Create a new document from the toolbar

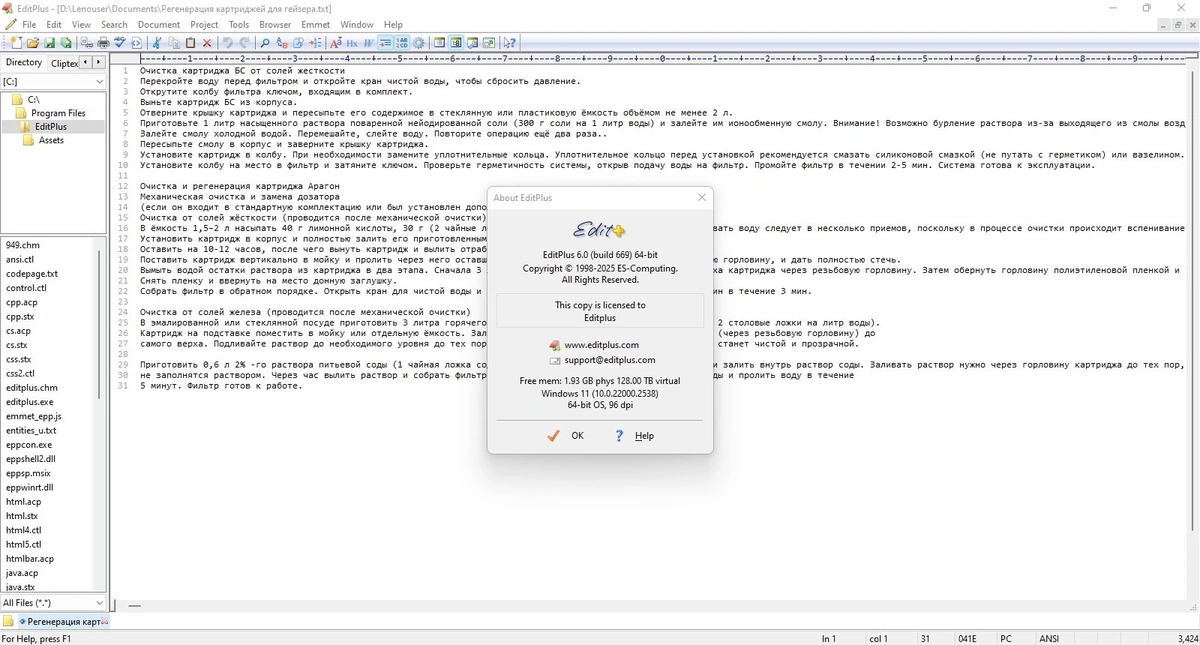point(17,43)
